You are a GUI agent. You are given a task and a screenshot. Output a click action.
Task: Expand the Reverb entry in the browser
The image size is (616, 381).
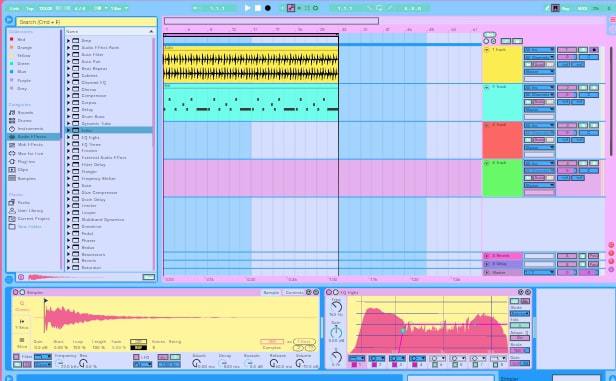coord(68,260)
